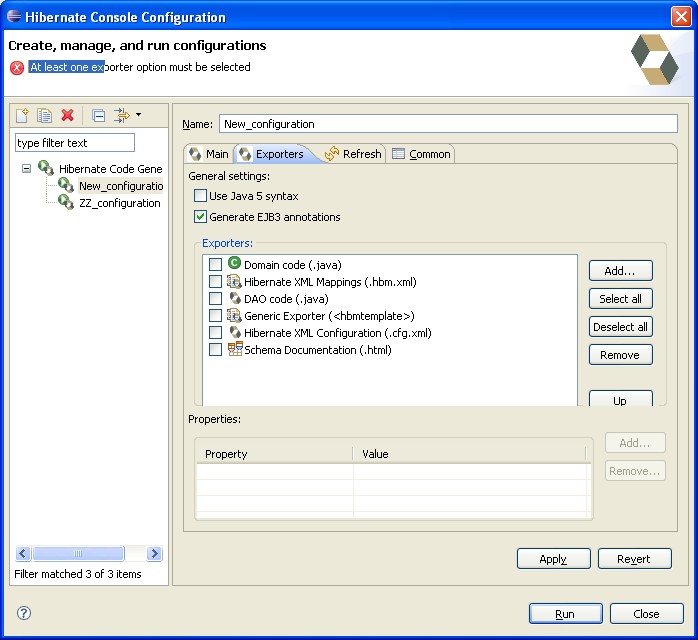The width and height of the screenshot is (698, 640).
Task: Click the Hibernate XML Mappings row icon
Action: point(234,281)
